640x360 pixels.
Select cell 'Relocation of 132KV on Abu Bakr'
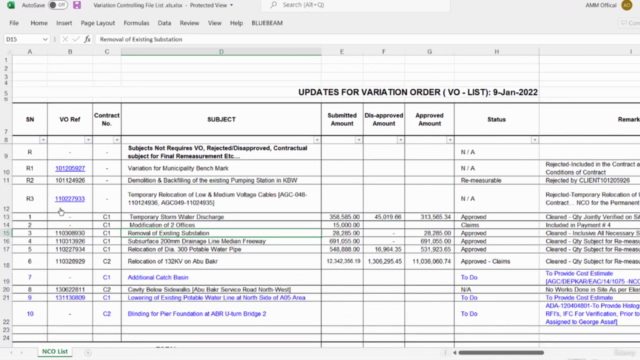[x=221, y=261]
